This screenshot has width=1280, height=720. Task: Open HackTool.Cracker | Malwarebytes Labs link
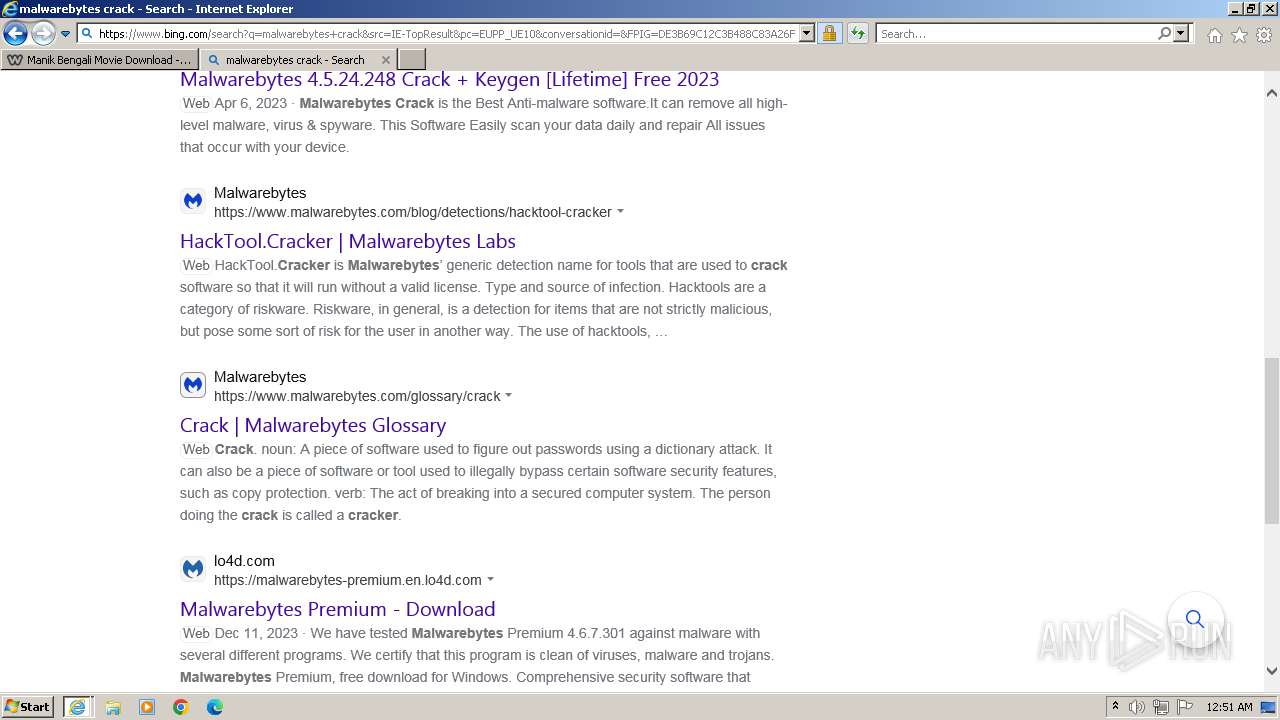pos(348,241)
